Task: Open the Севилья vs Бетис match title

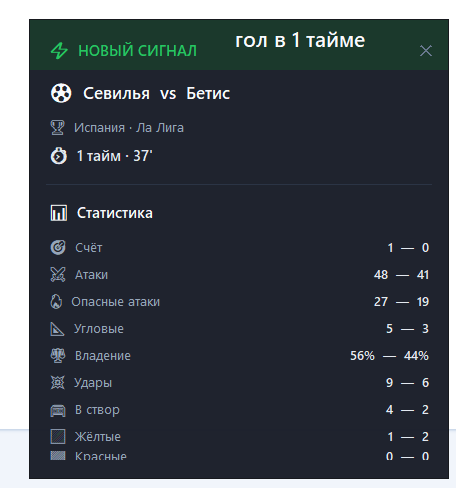Action: (157, 93)
